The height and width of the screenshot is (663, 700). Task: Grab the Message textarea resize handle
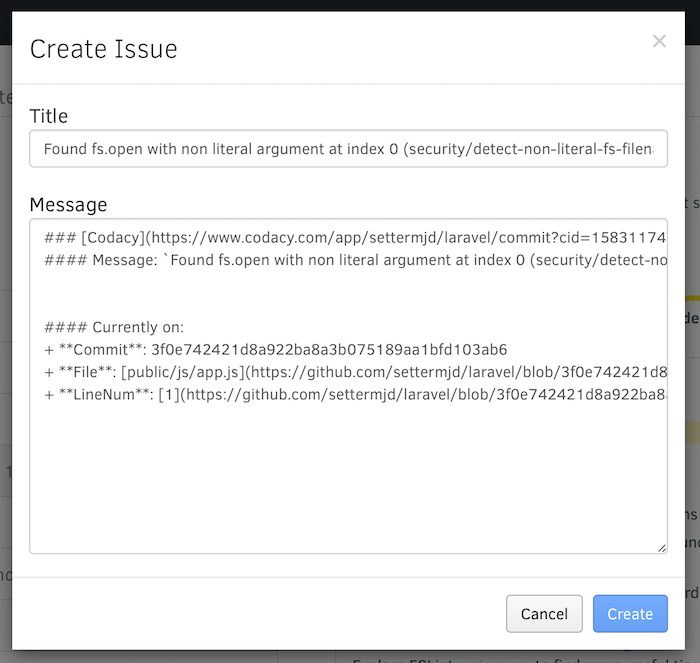click(x=661, y=547)
